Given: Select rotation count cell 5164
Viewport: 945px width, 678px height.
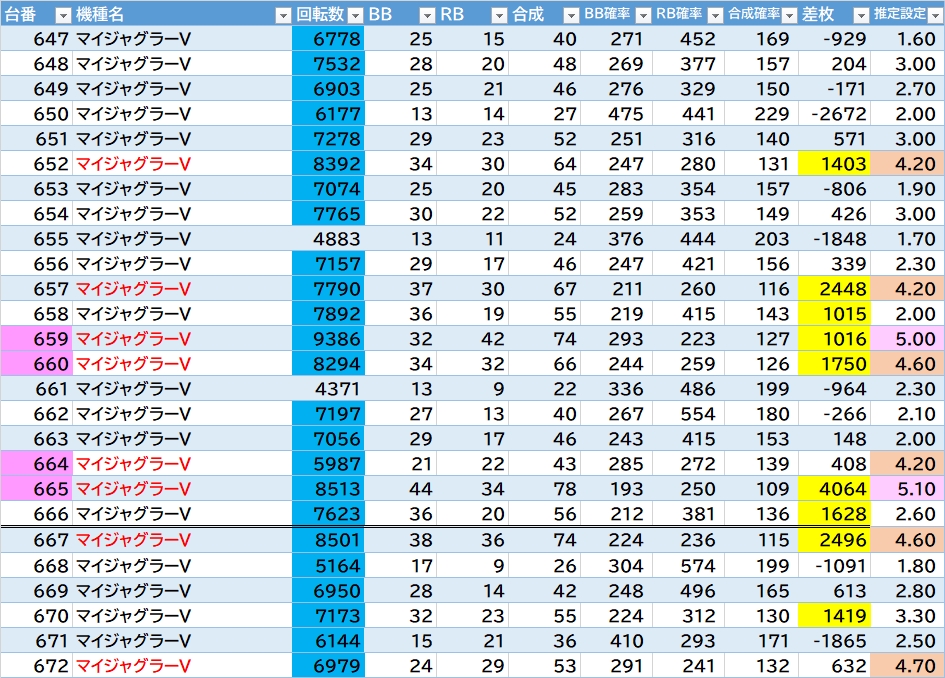Looking at the screenshot, I should tap(328, 566).
